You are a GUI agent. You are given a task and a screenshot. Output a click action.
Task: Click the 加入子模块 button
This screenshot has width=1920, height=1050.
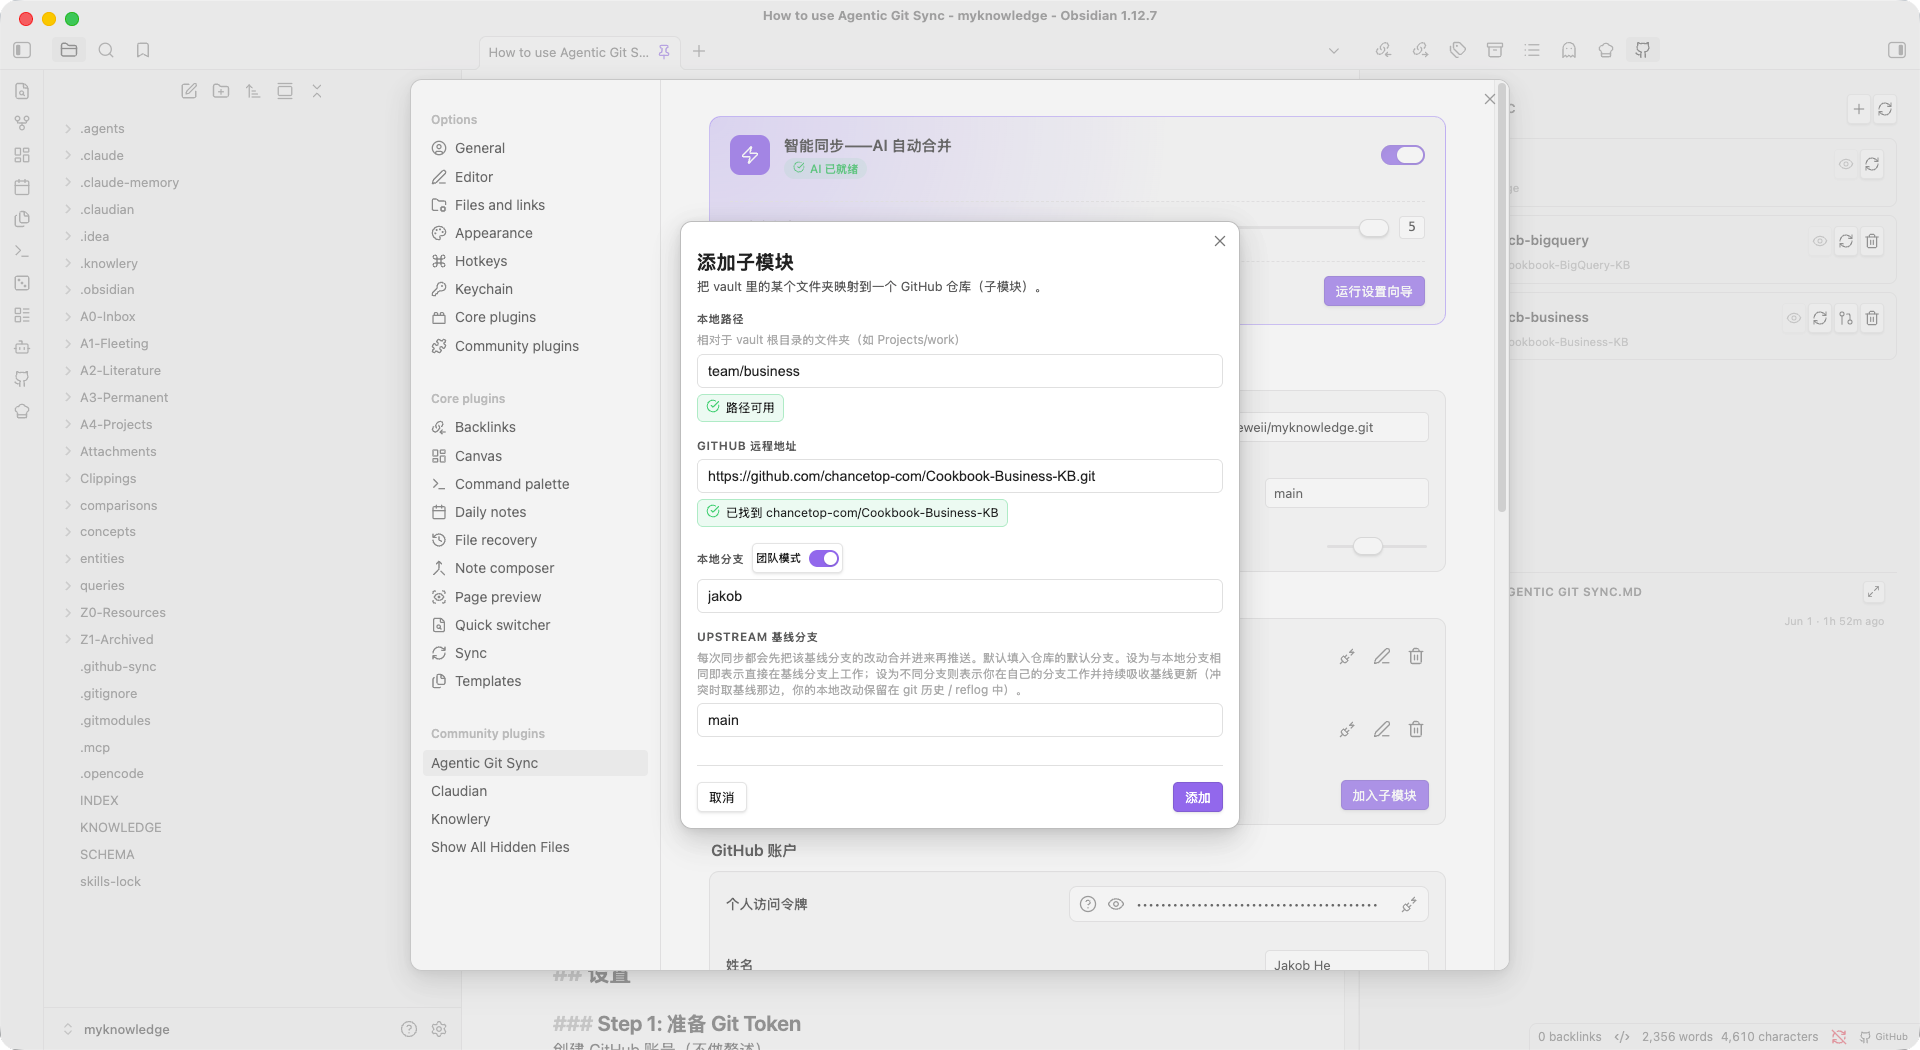point(1384,795)
